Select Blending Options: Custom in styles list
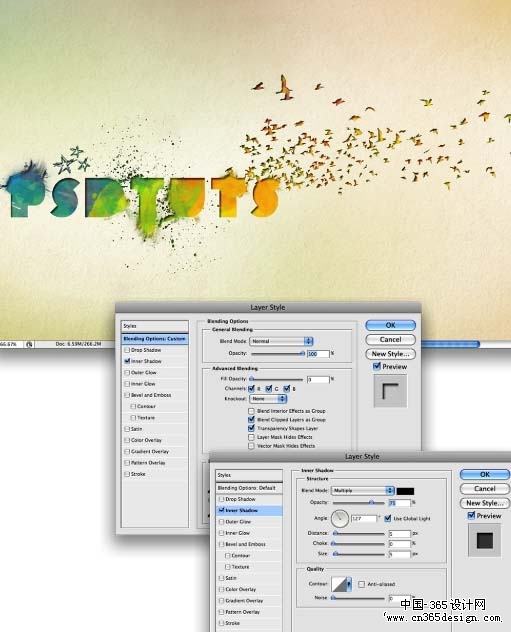The image size is (511, 632). 154,339
